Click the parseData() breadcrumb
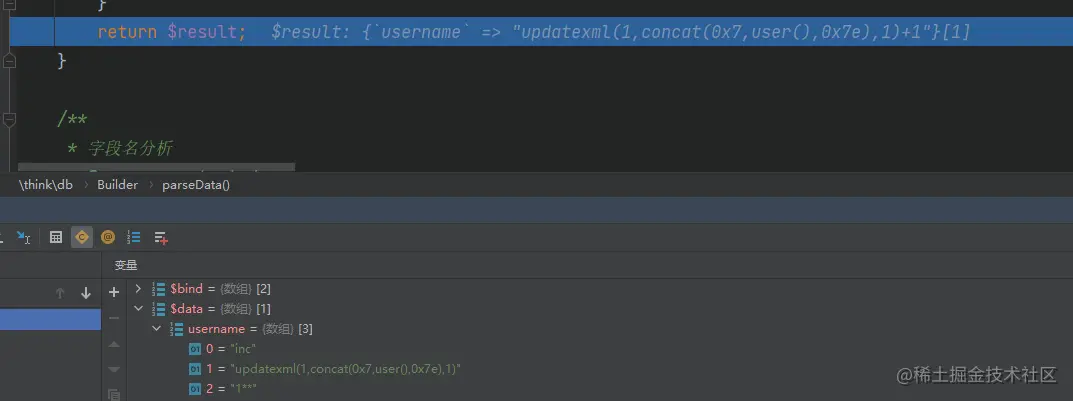This screenshot has height=401, width=1073. (x=196, y=185)
